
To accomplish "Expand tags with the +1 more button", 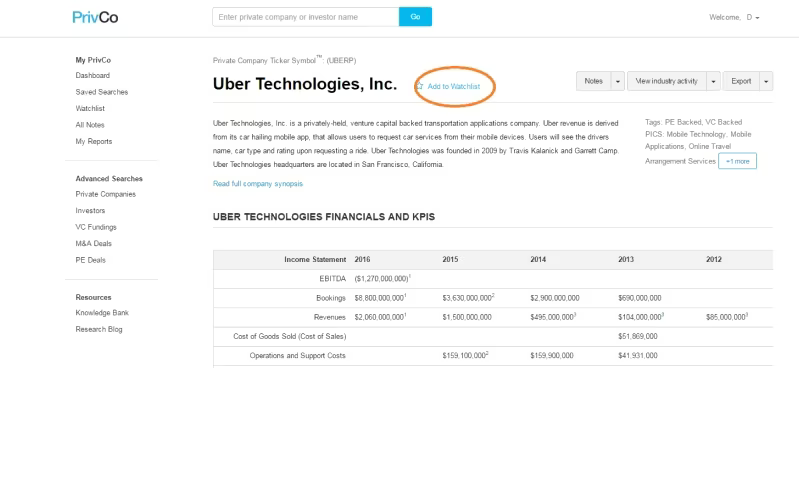I will click(x=737, y=161).
